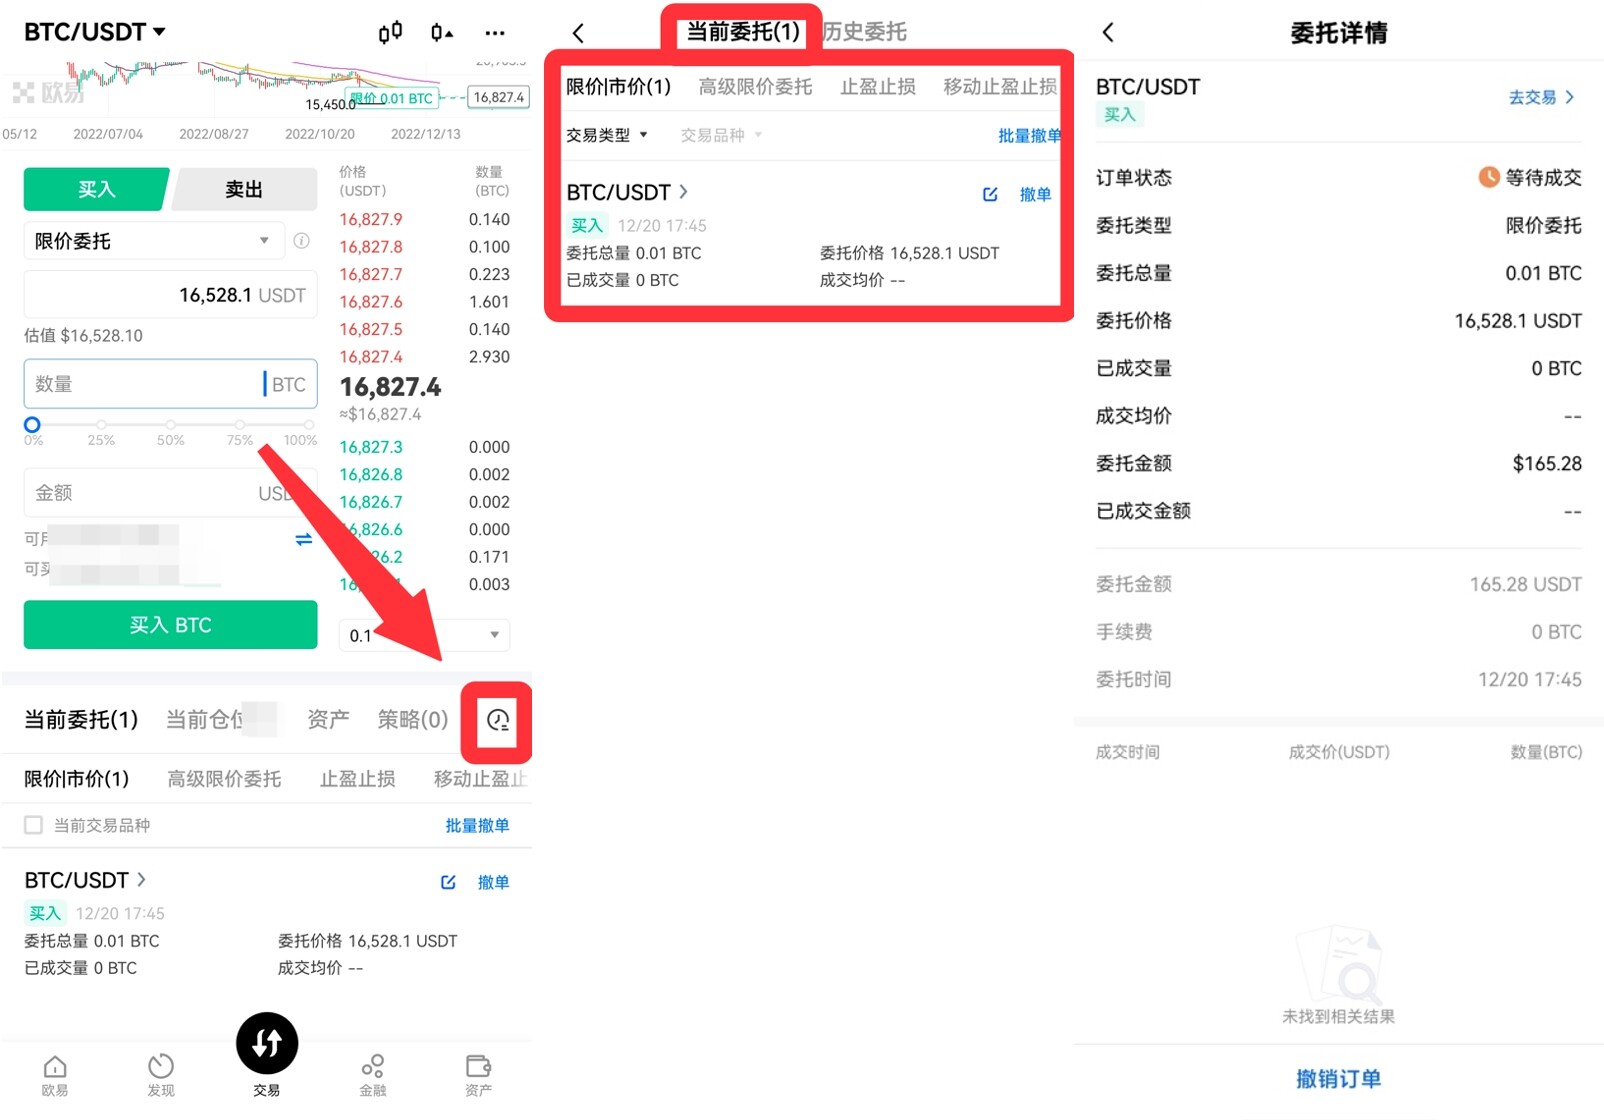Set the amount slider to 50%

(170, 425)
